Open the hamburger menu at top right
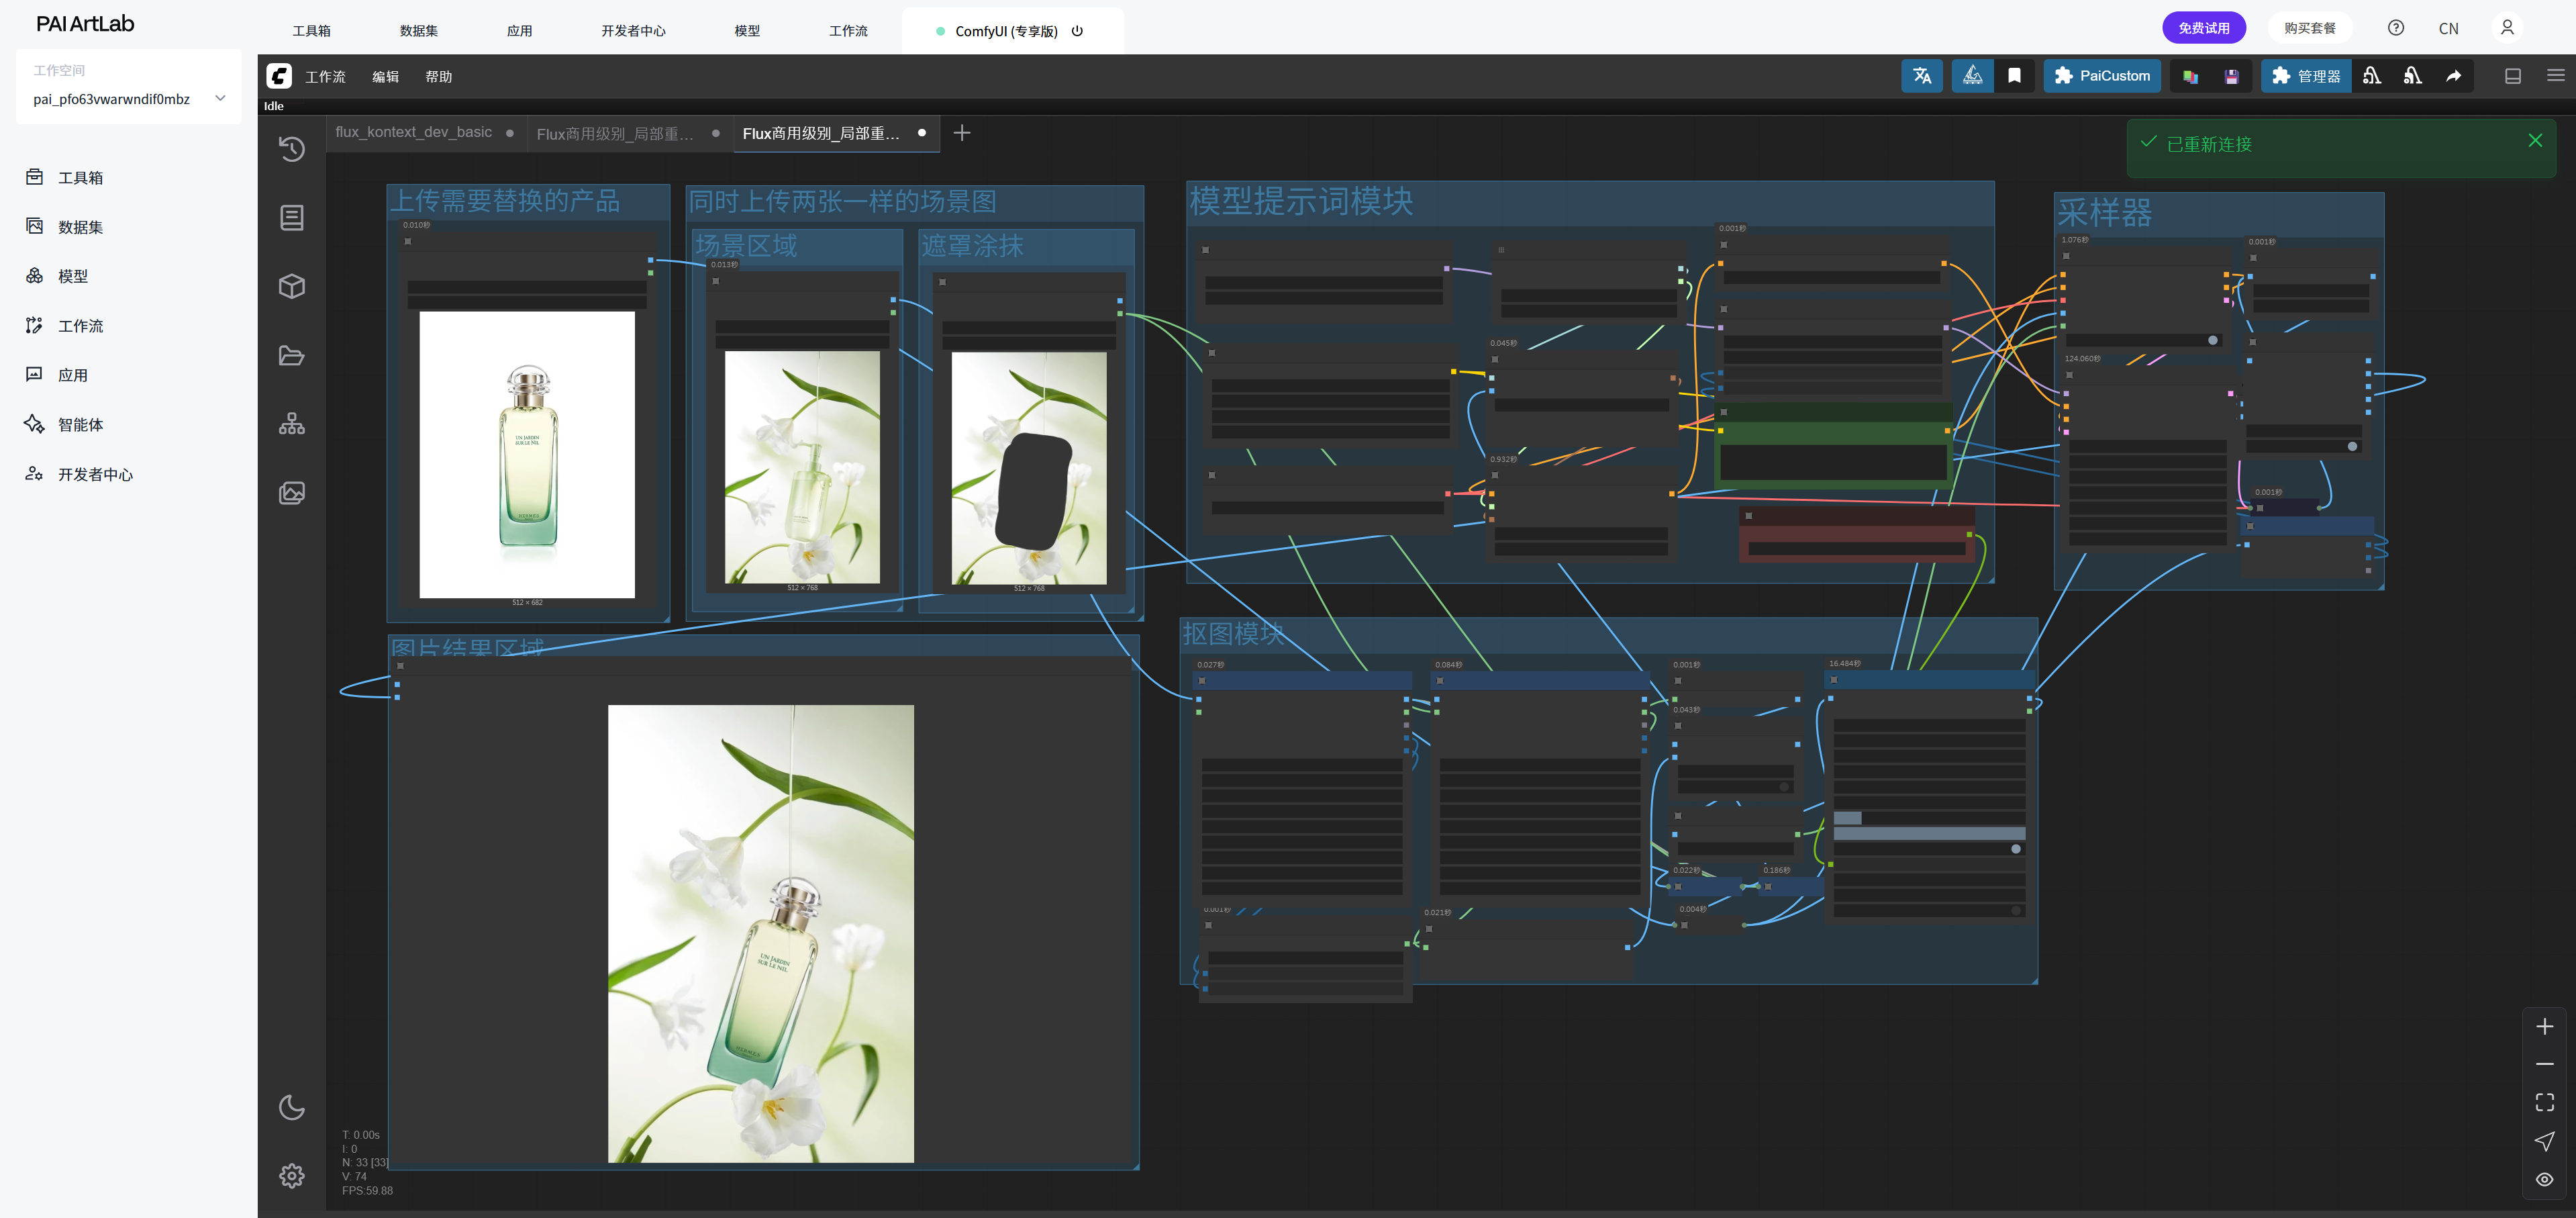 (x=2555, y=76)
